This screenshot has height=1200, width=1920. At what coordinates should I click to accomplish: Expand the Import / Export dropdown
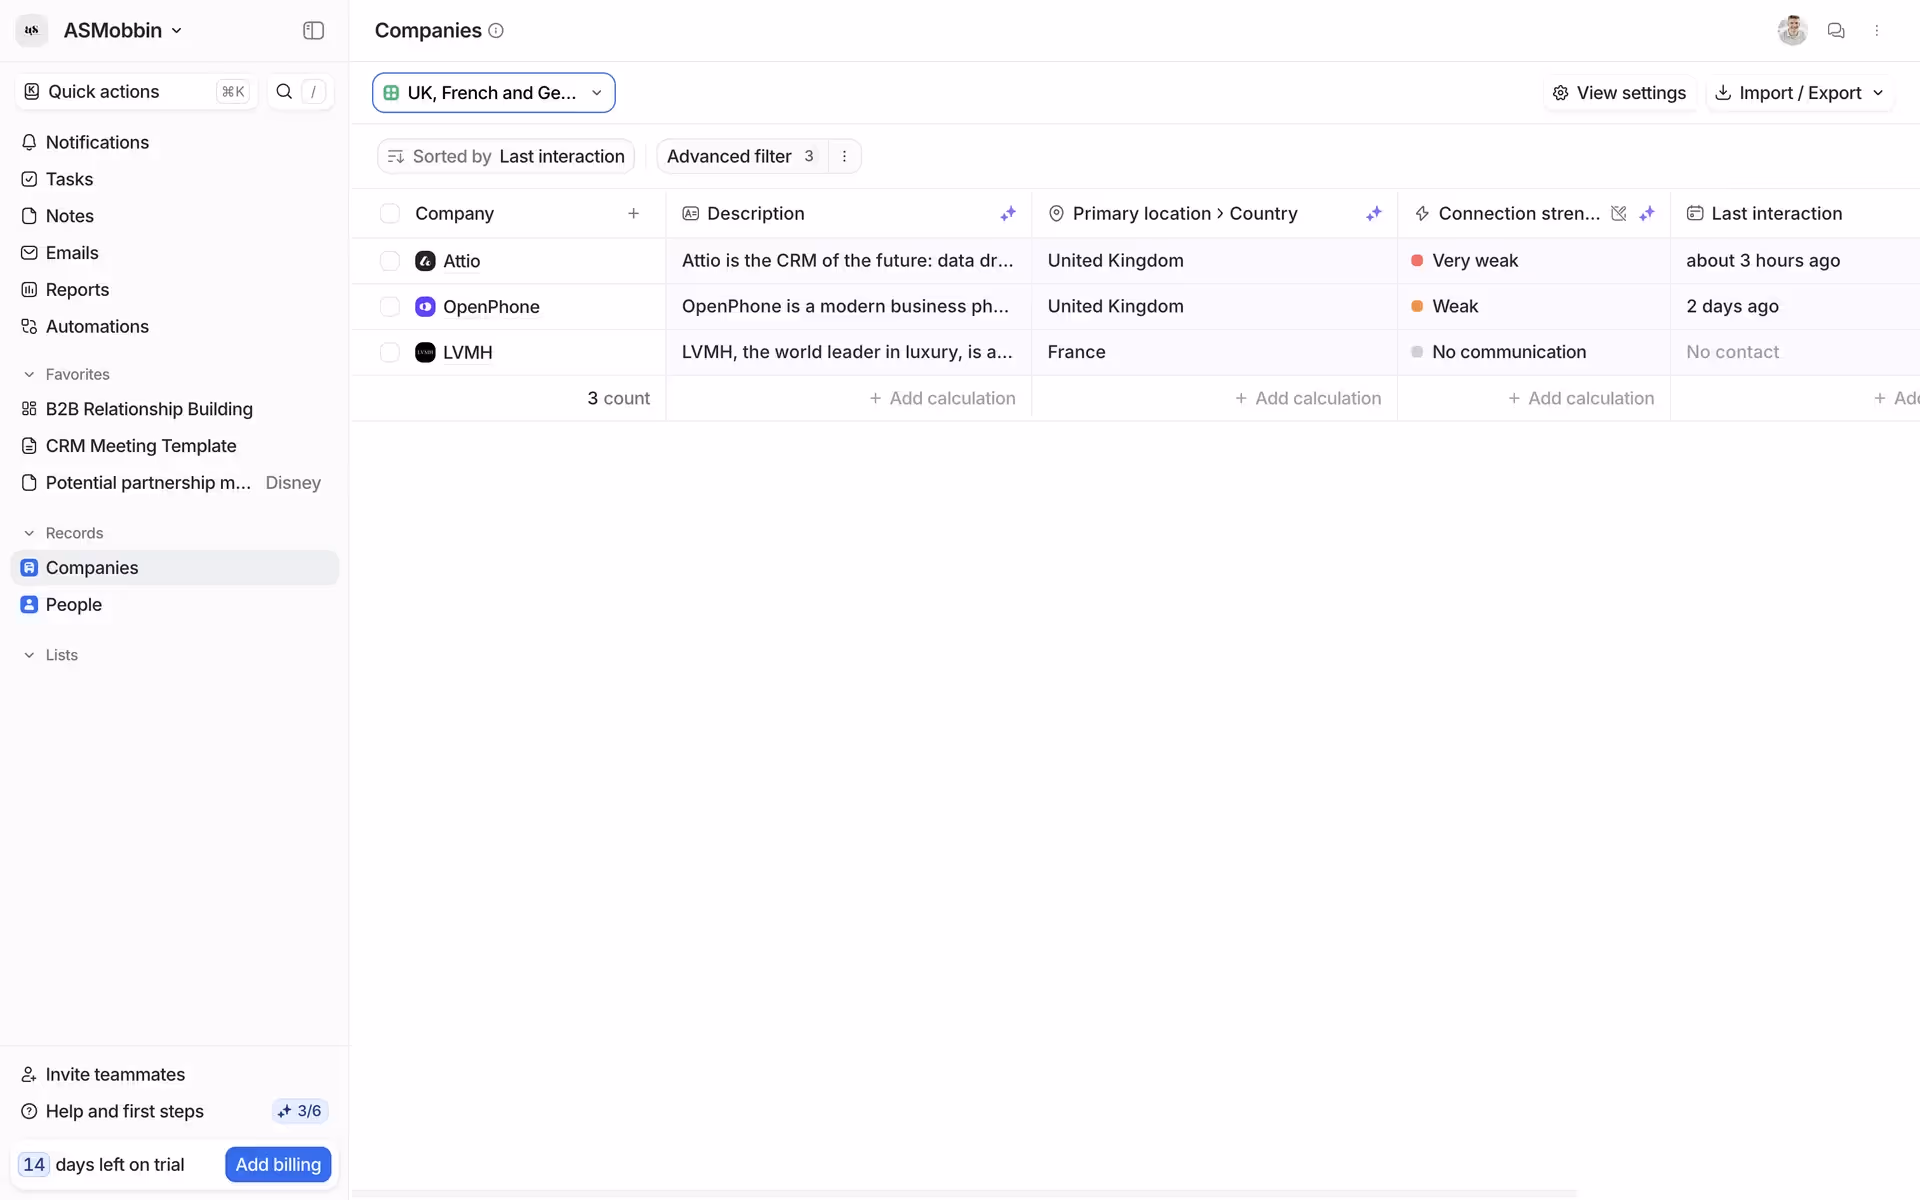[x=1799, y=93]
